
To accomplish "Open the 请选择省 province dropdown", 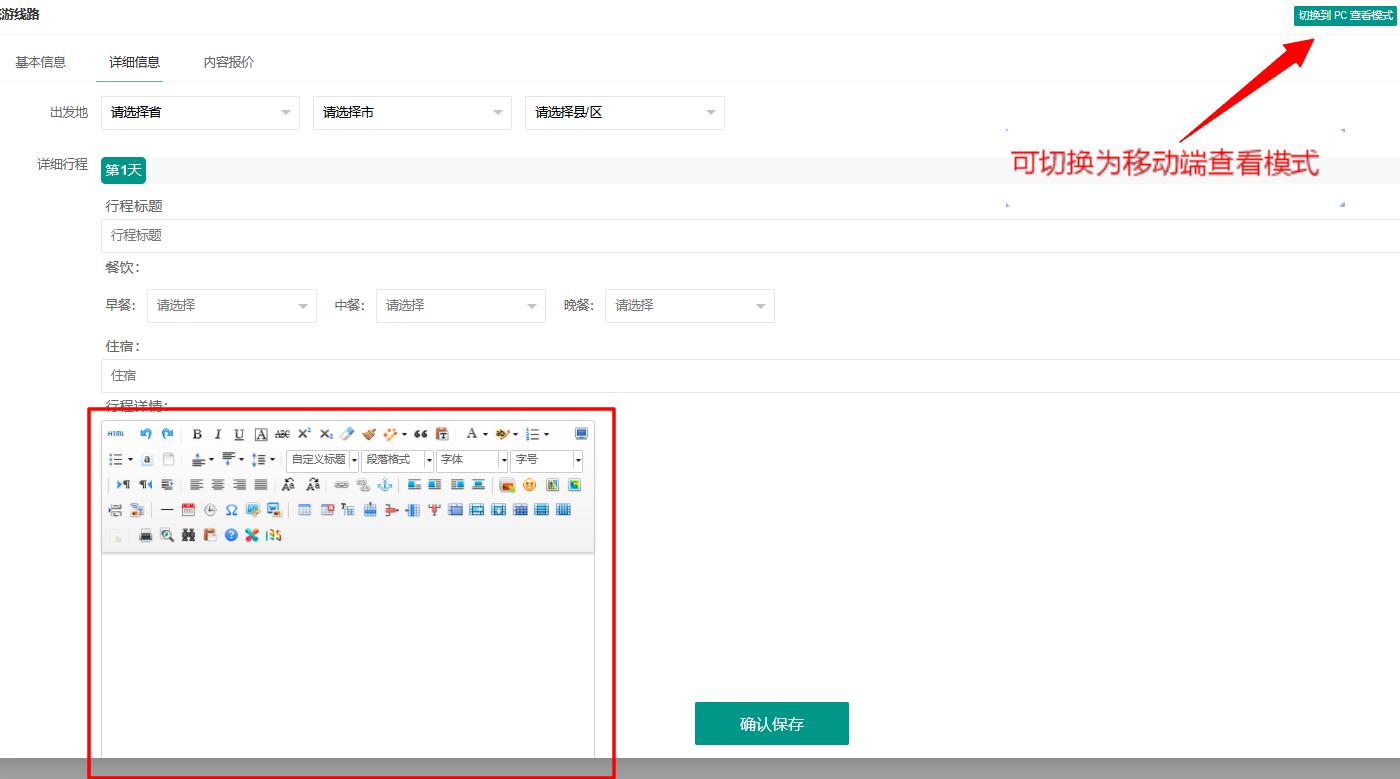I will tap(200, 112).
